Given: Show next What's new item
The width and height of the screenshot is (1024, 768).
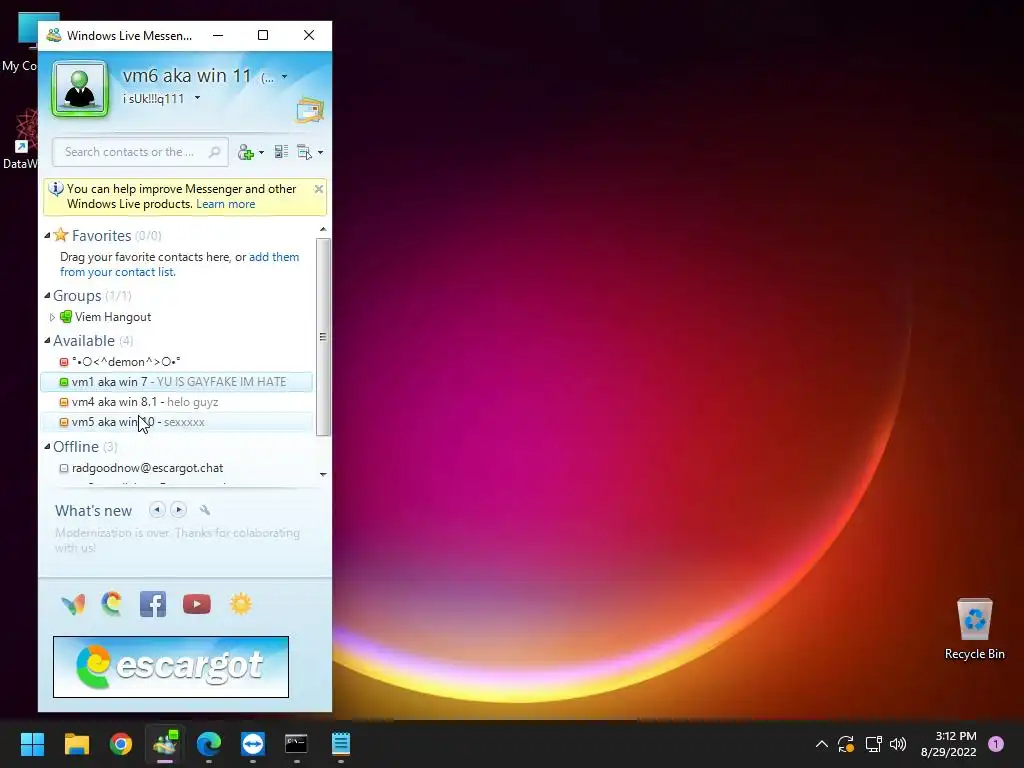Looking at the screenshot, I should [x=178, y=510].
